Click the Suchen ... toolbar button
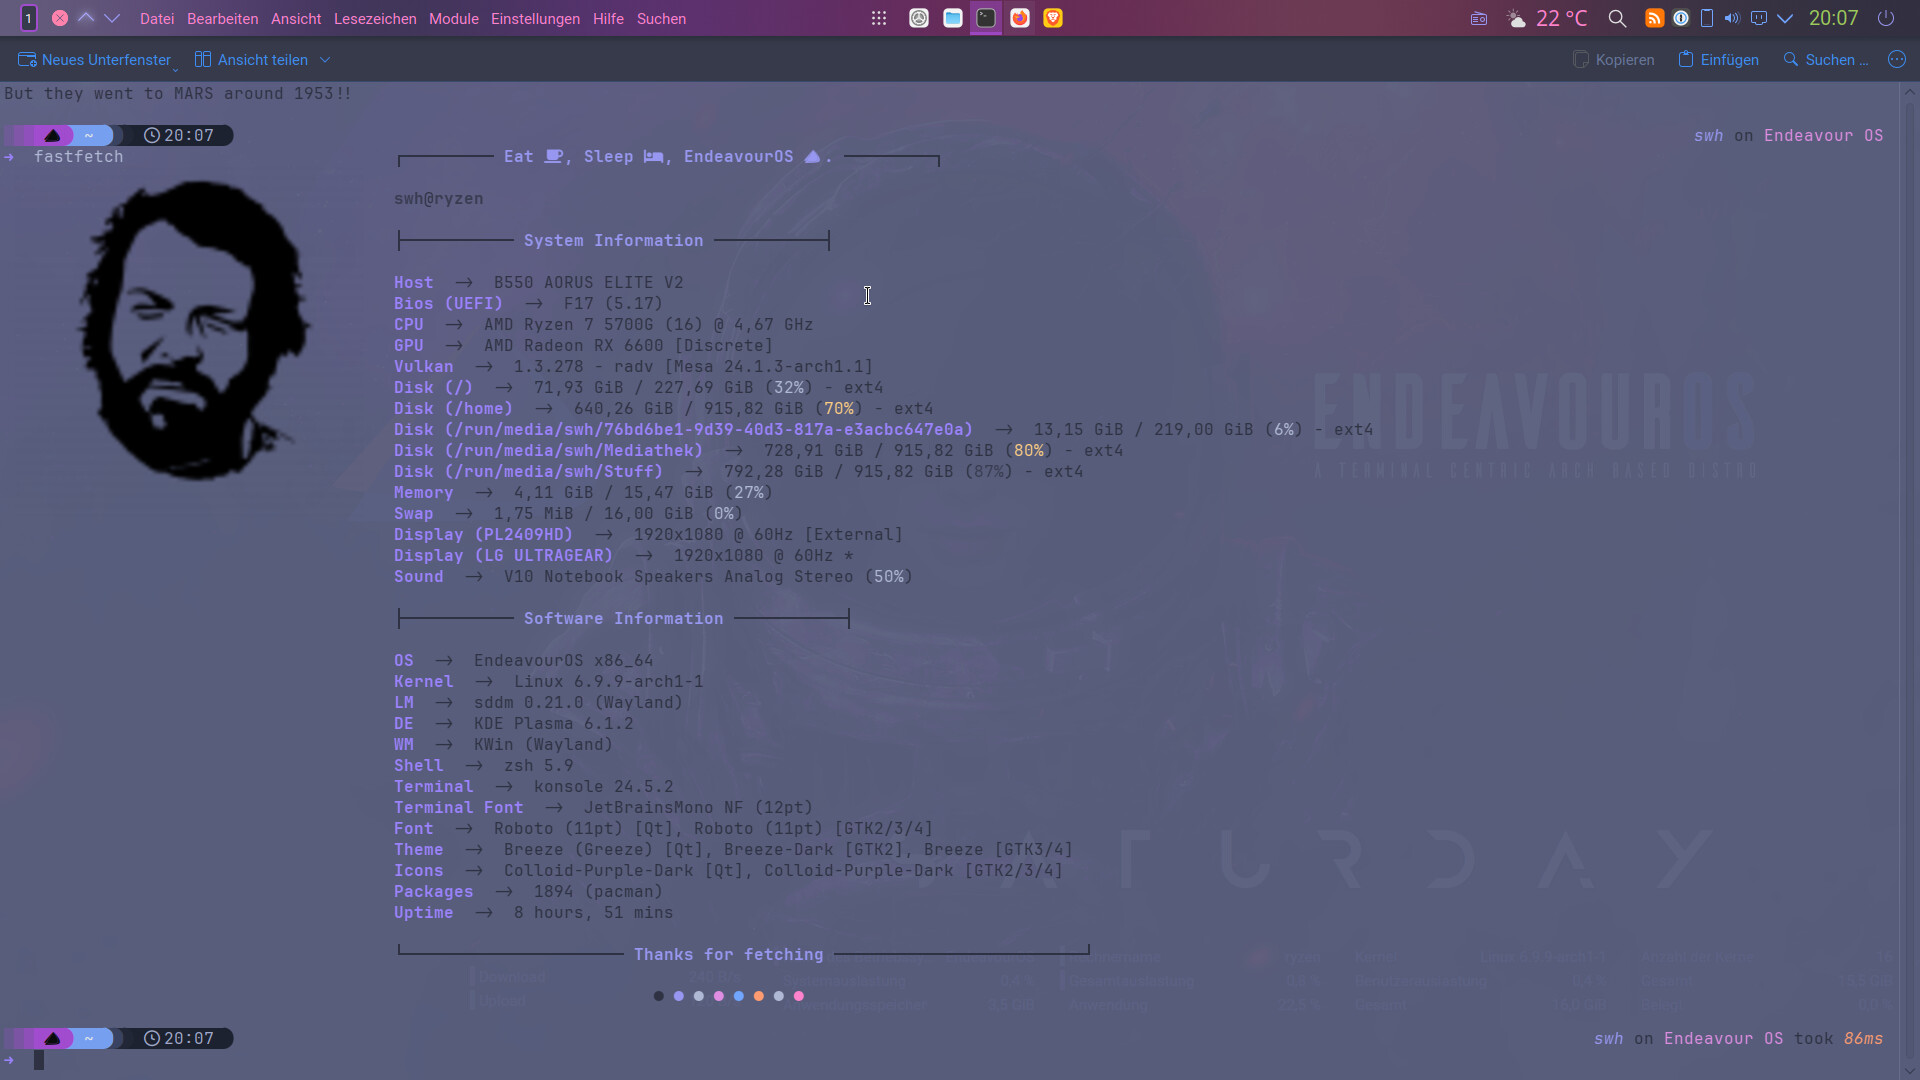1920x1080 pixels. click(1826, 60)
